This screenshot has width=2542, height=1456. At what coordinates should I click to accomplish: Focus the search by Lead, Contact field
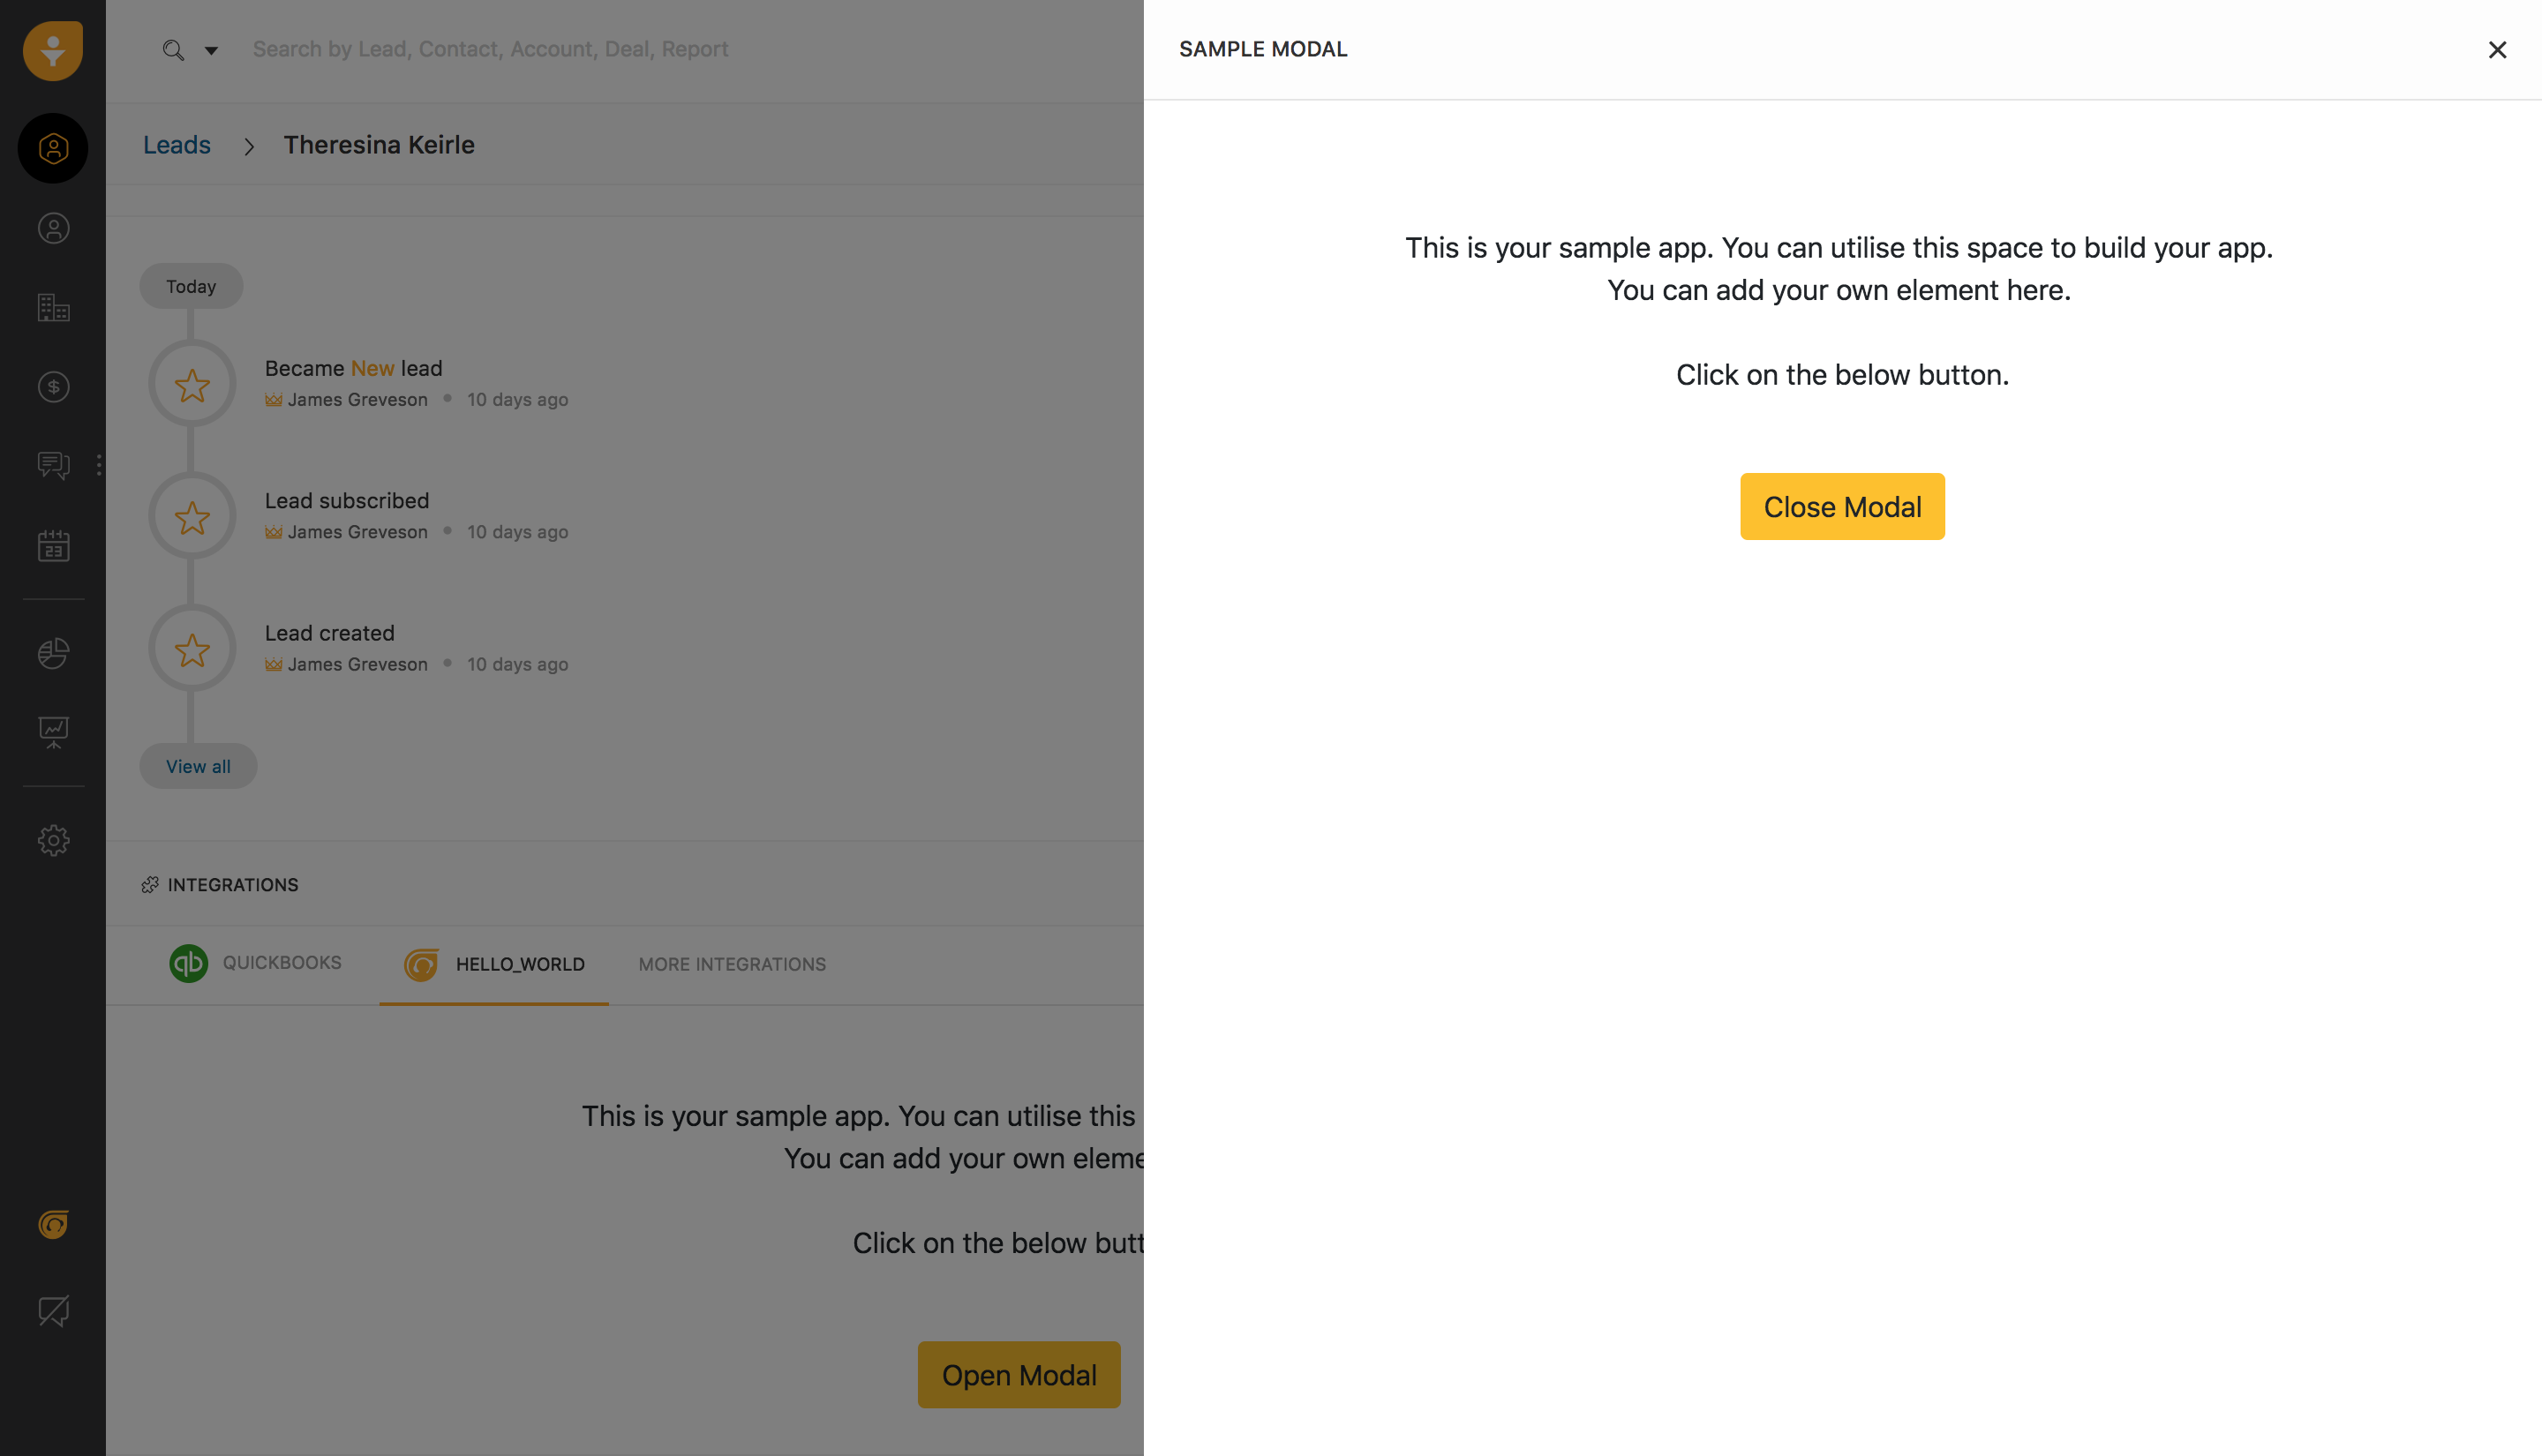(x=490, y=49)
